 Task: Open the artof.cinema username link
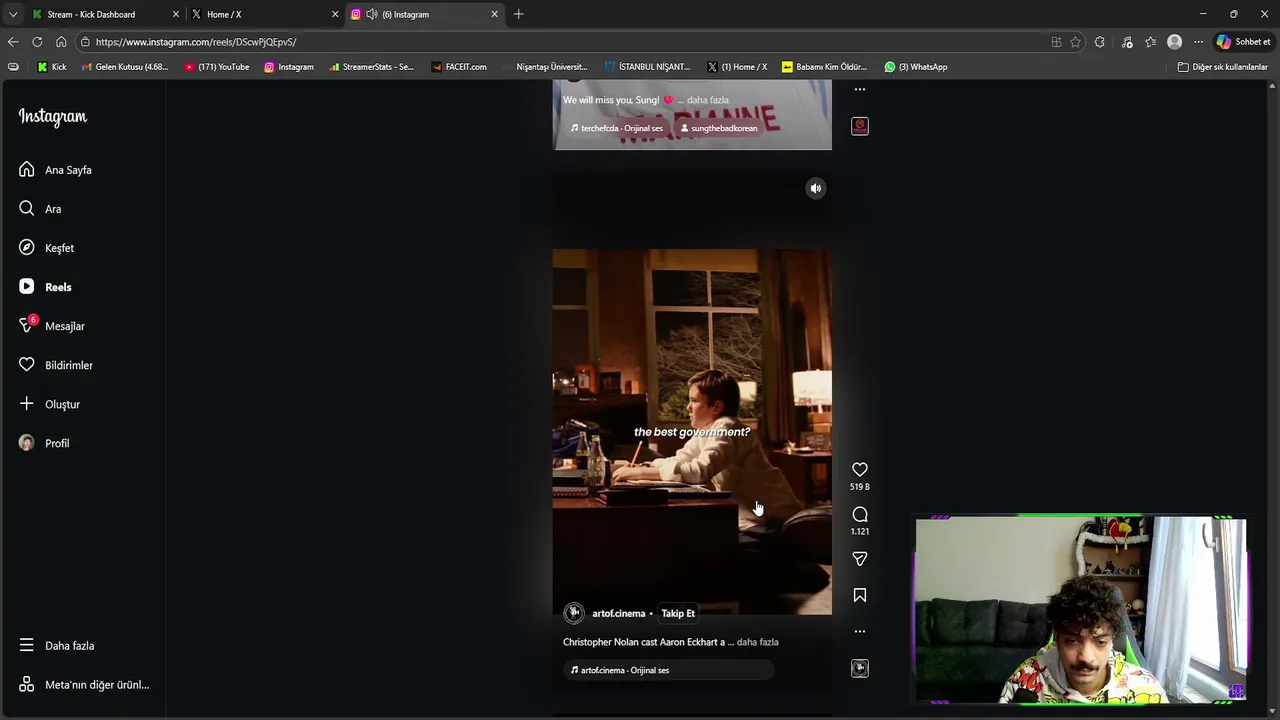point(618,613)
